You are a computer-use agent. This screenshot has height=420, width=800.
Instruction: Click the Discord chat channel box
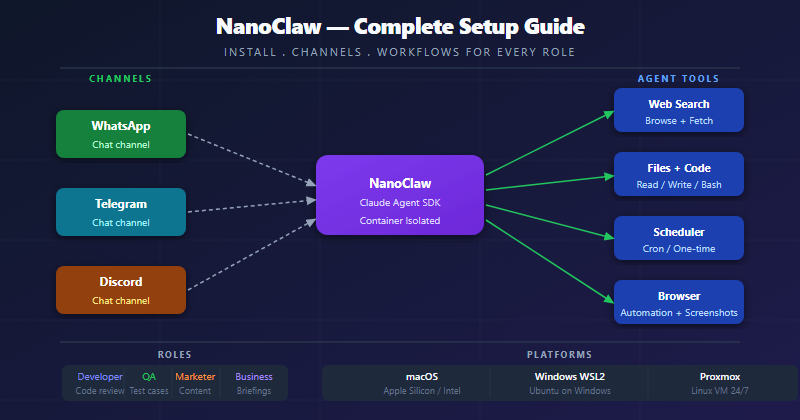[x=121, y=290]
